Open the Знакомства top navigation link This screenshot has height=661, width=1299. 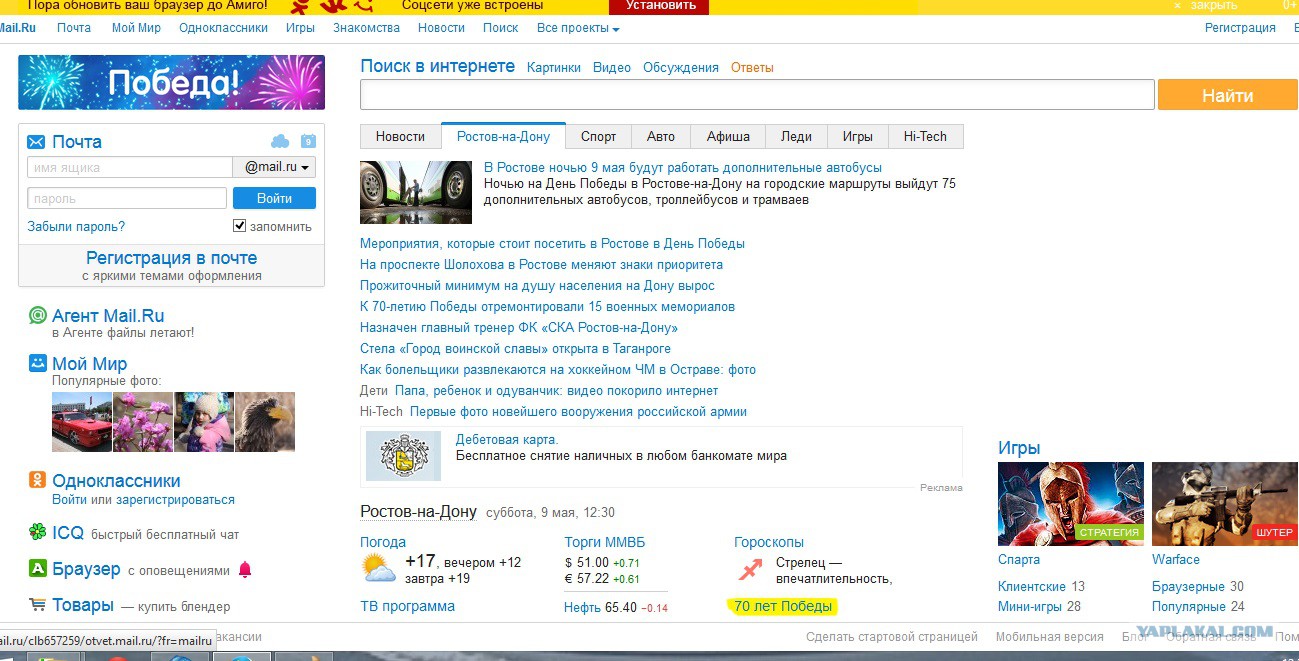pos(367,28)
